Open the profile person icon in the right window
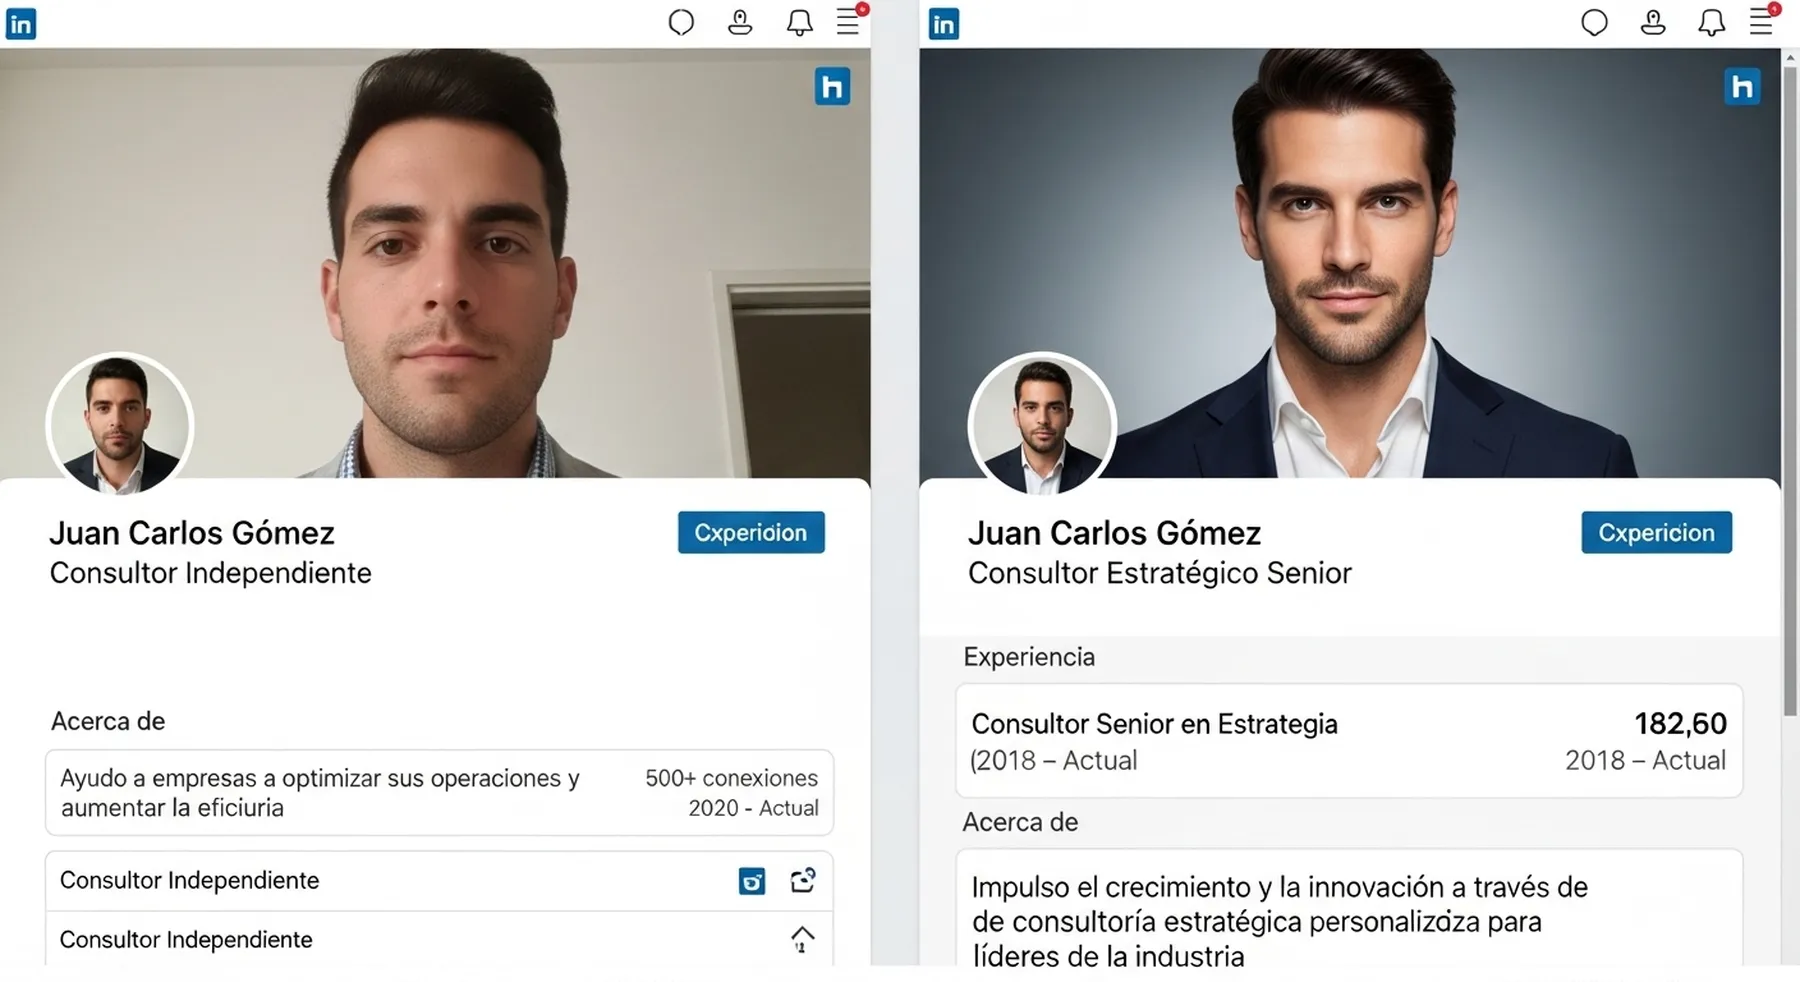The width and height of the screenshot is (1800, 982). tap(1653, 22)
